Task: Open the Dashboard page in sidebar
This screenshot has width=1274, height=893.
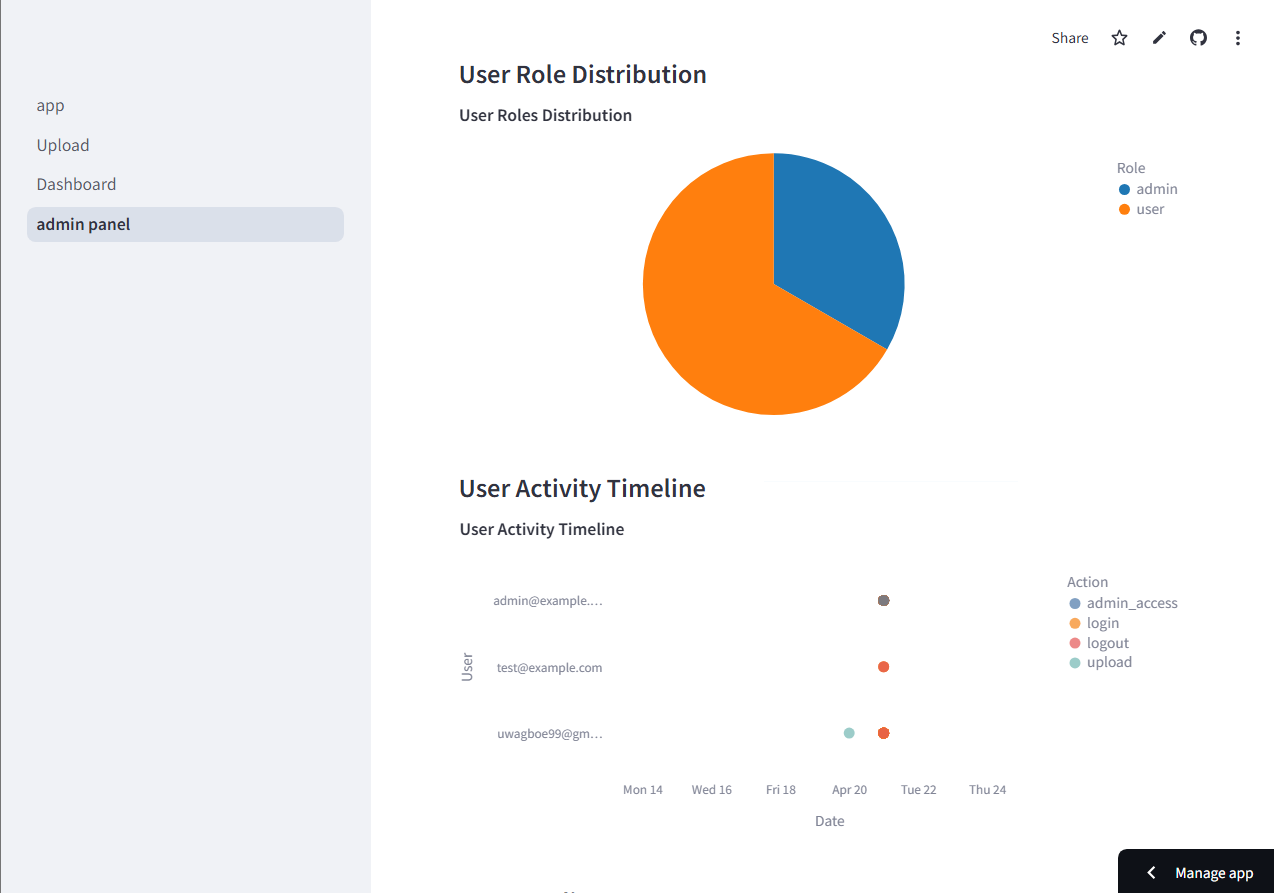Action: (76, 184)
